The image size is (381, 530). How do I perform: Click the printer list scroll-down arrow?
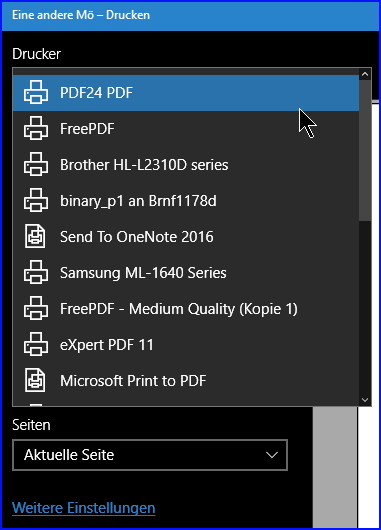[365, 400]
